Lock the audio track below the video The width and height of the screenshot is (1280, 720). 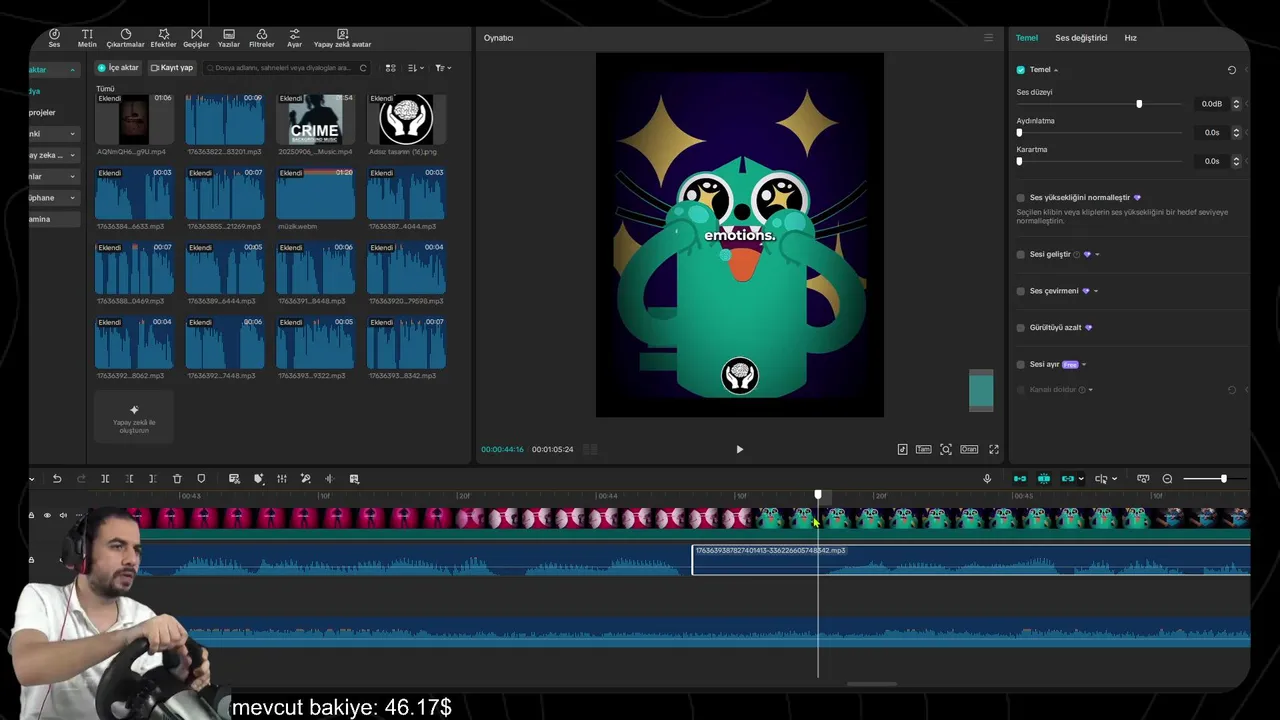(x=31, y=560)
